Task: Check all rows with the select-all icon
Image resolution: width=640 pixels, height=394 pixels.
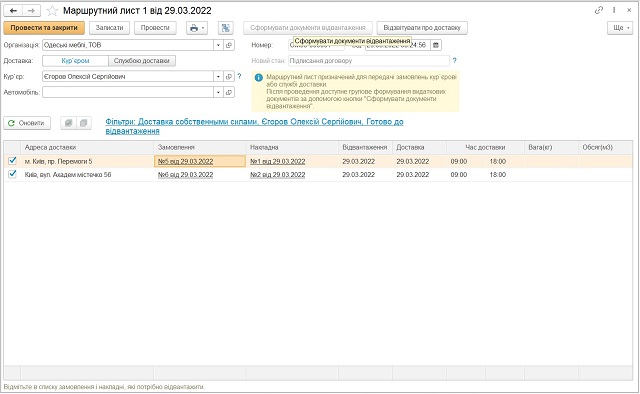Action: coord(69,123)
